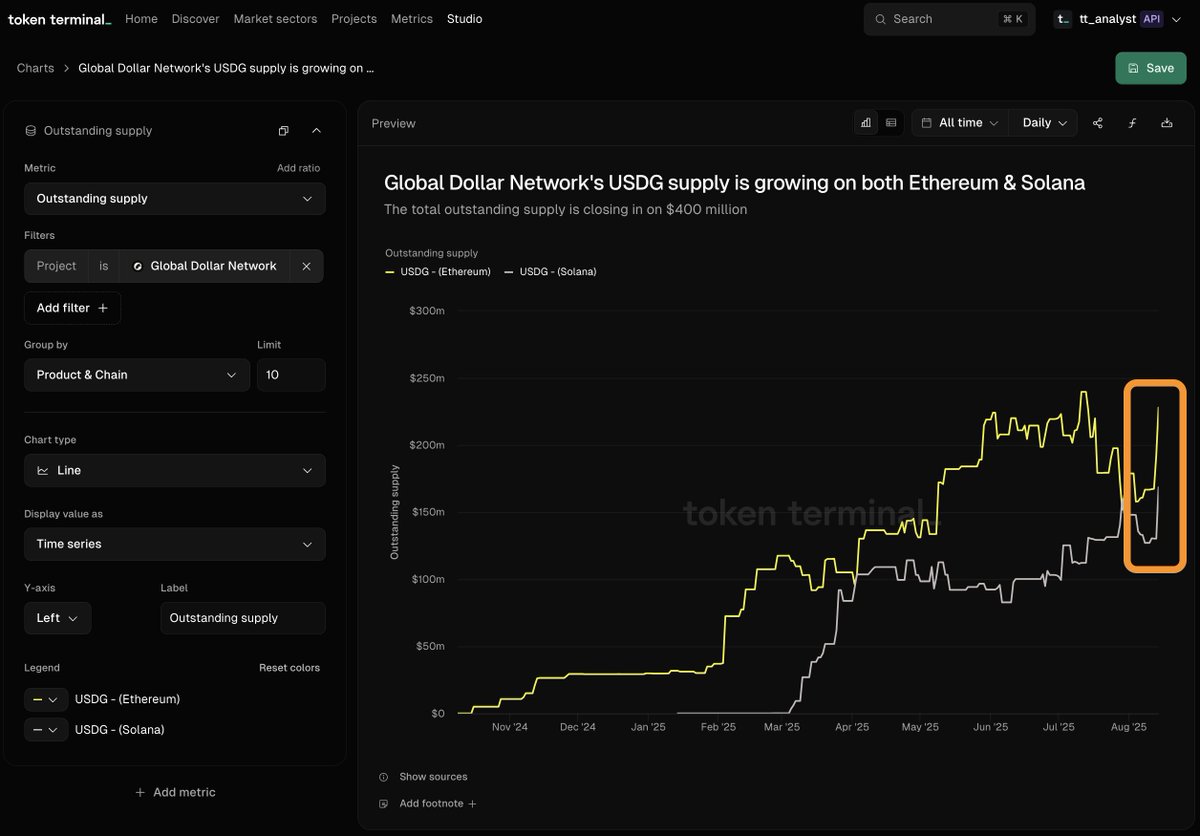Image resolution: width=1200 pixels, height=836 pixels.
Task: Click the Limit input field
Action: click(x=291, y=375)
